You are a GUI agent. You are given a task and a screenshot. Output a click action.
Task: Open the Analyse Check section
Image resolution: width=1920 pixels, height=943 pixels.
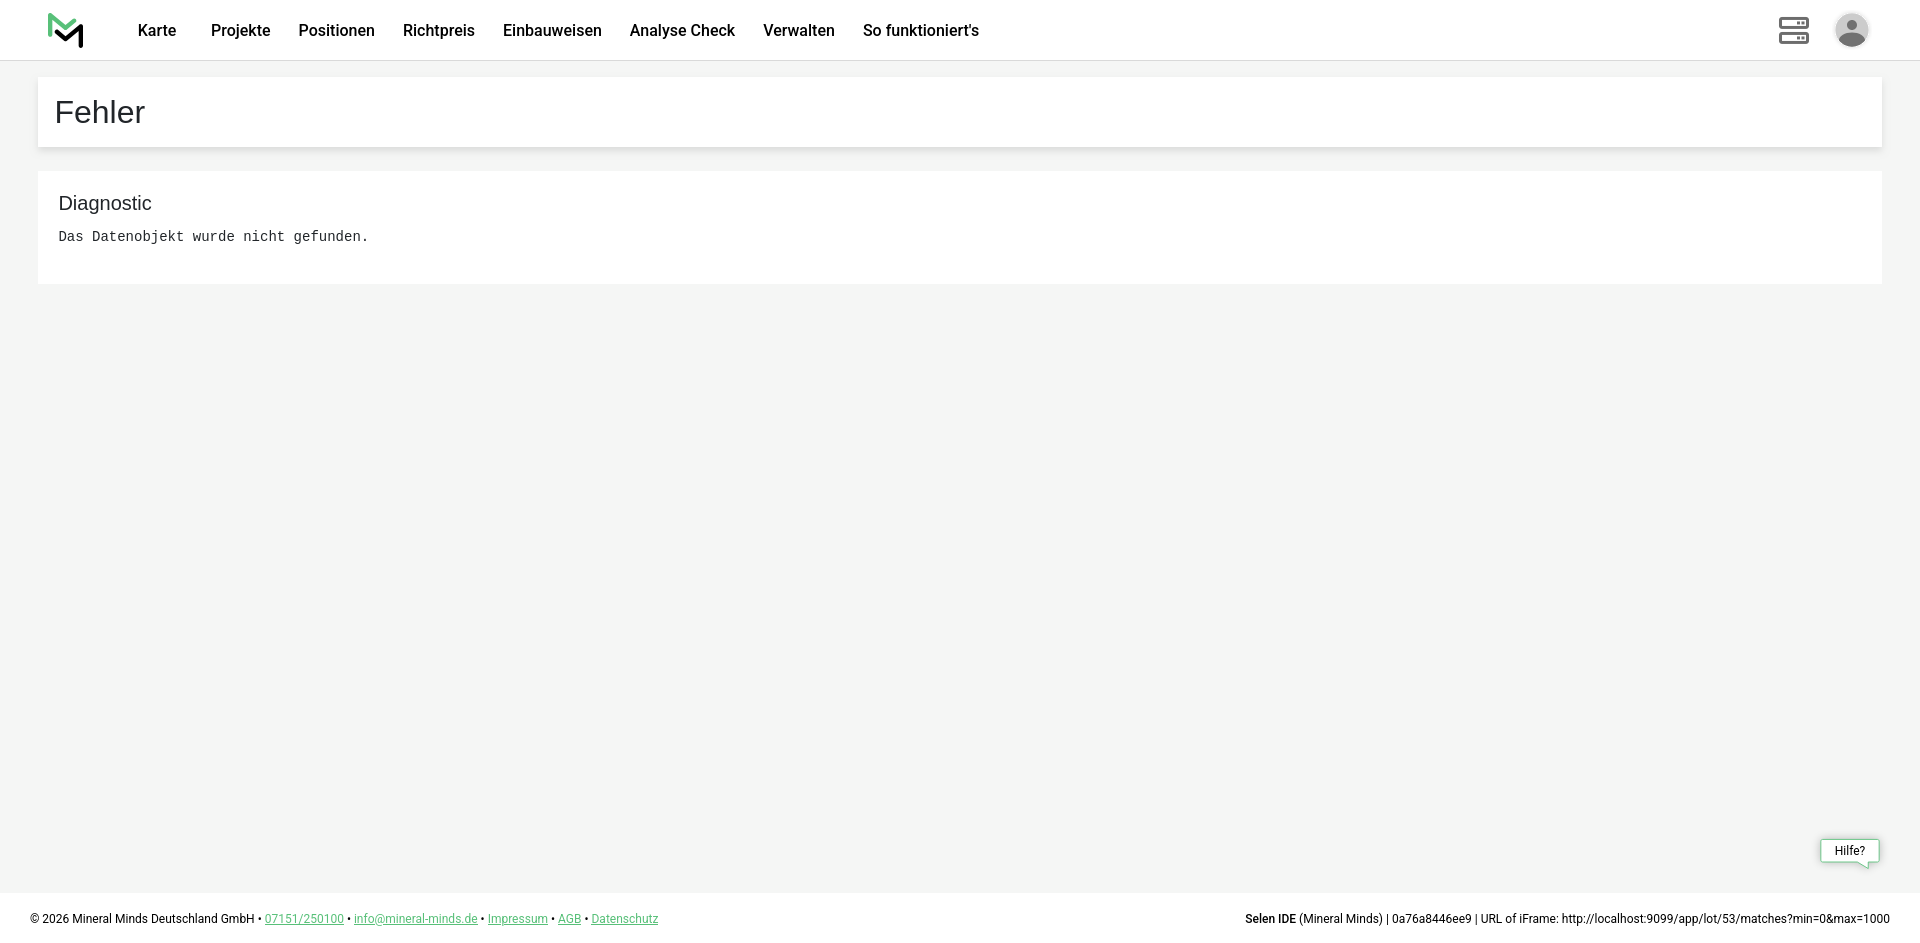682,31
